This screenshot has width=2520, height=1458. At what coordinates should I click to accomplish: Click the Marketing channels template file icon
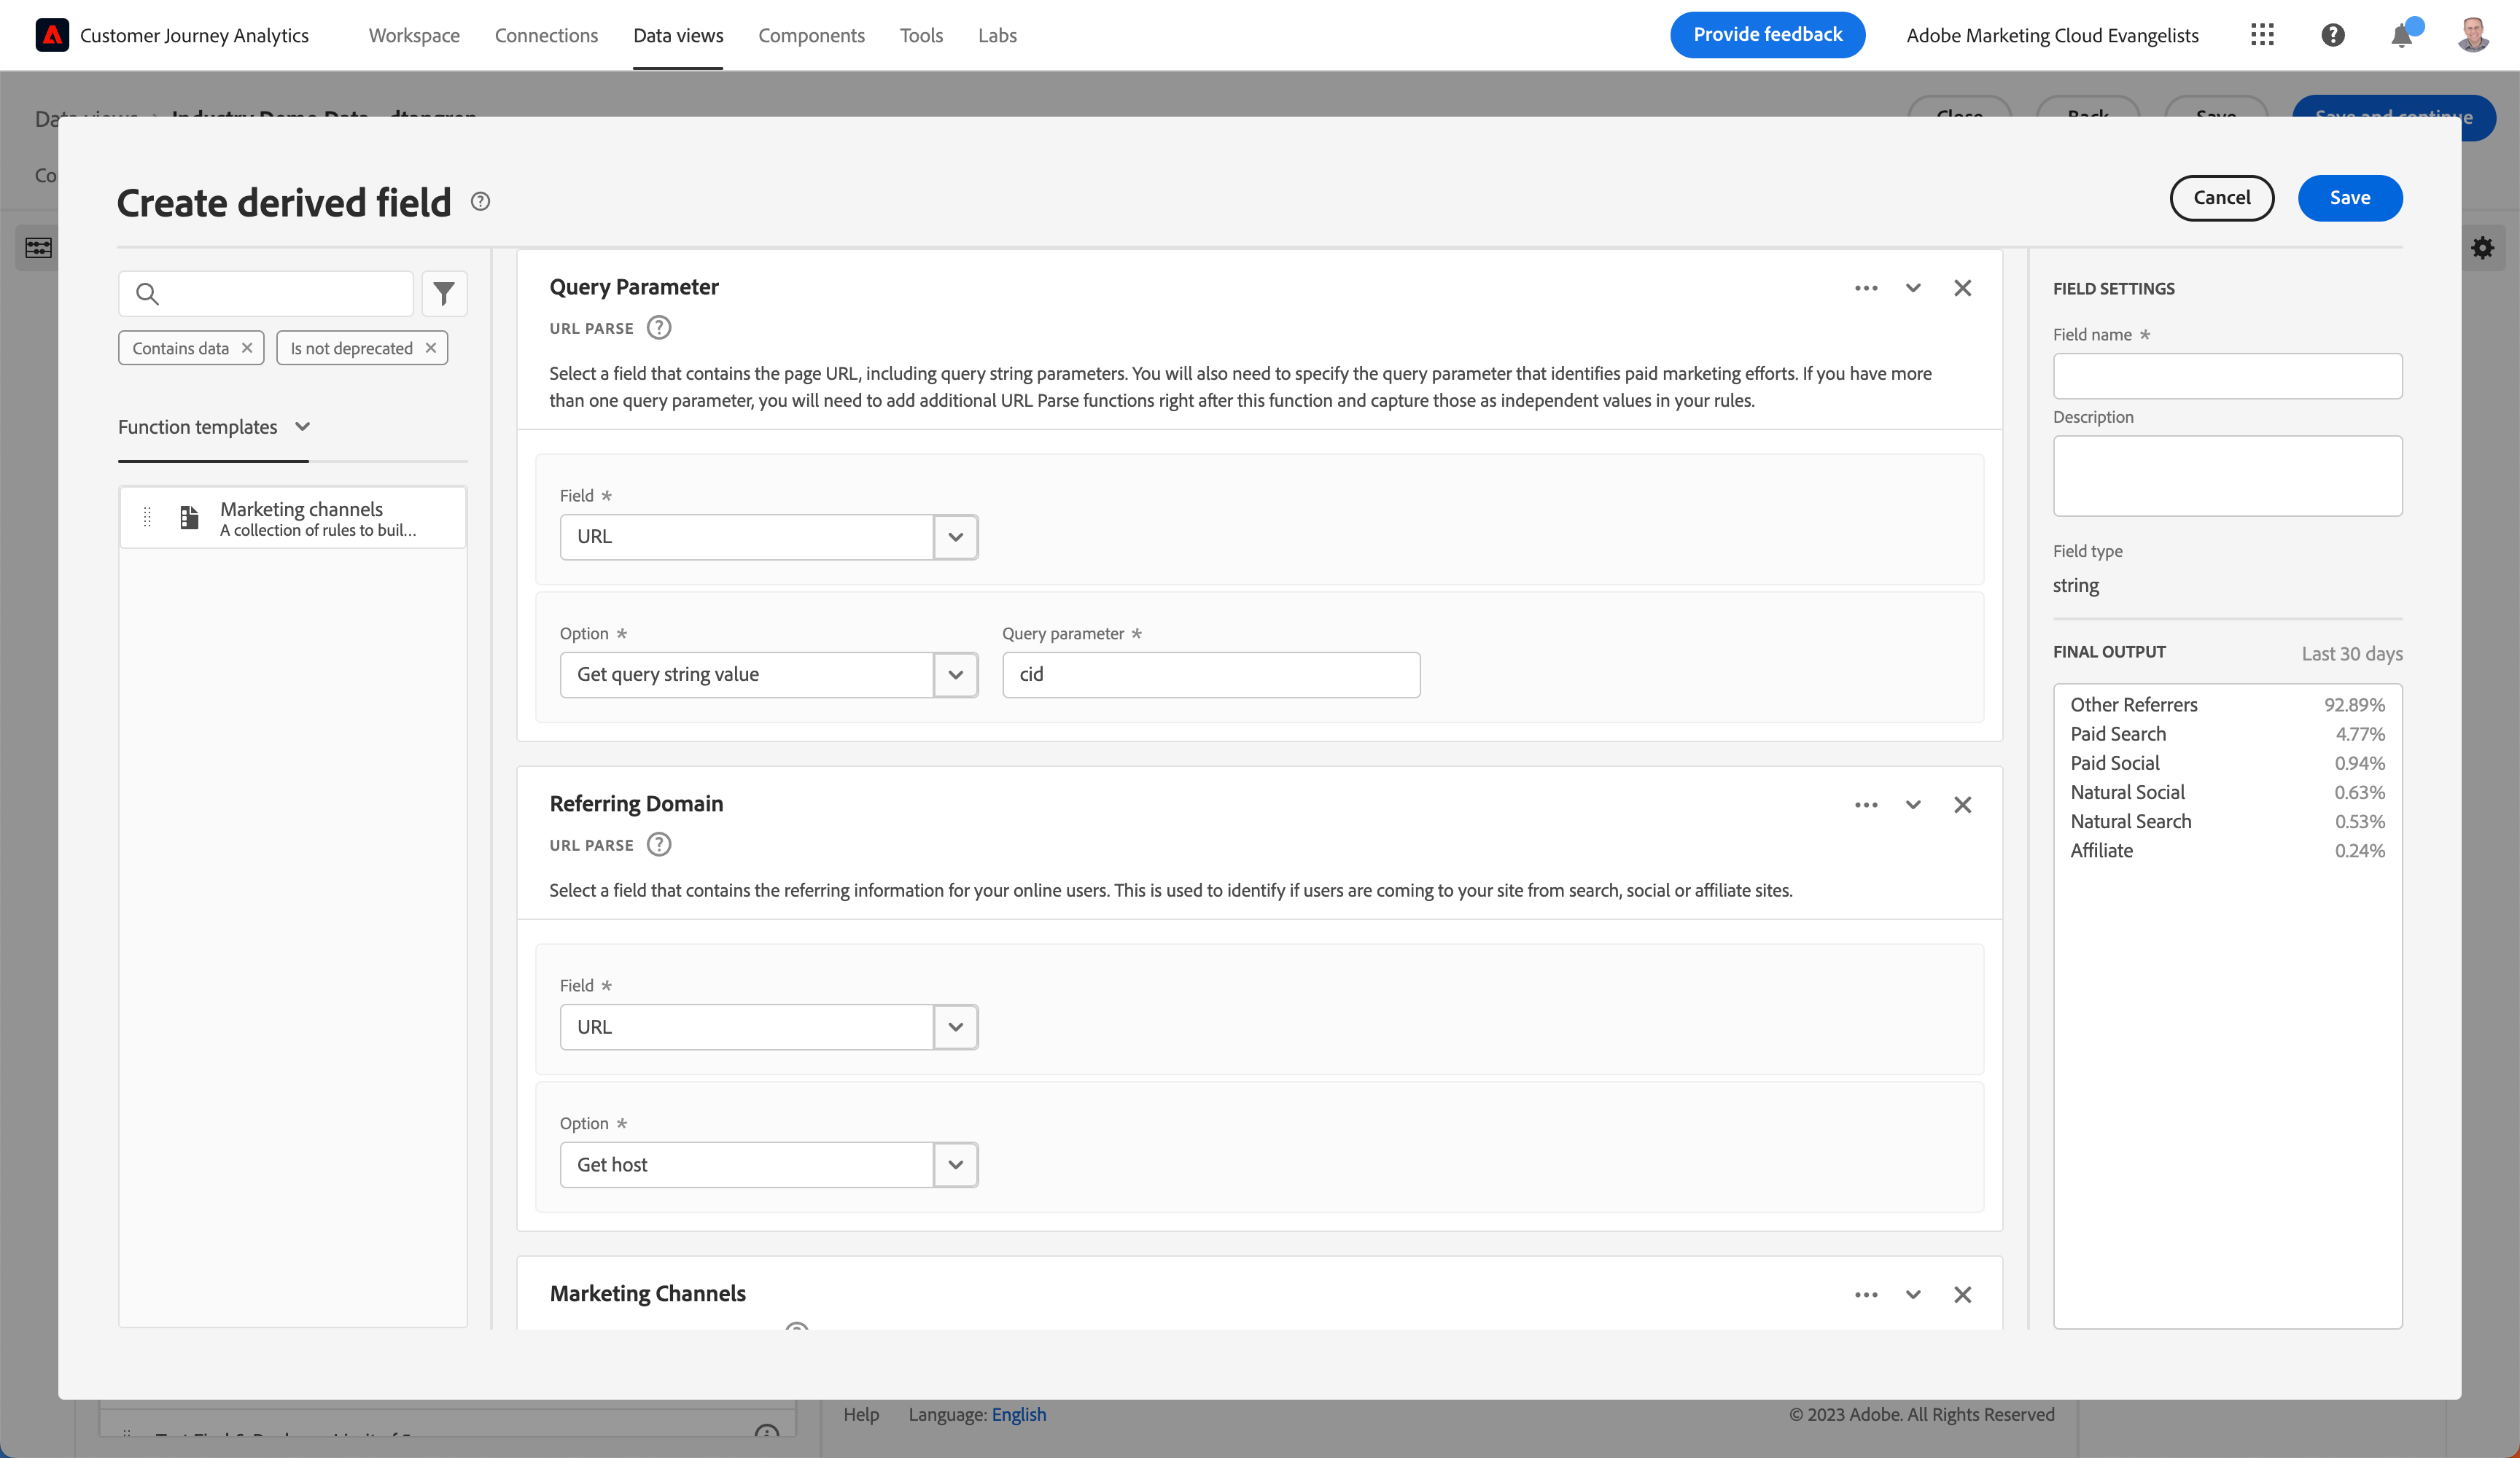(189, 517)
